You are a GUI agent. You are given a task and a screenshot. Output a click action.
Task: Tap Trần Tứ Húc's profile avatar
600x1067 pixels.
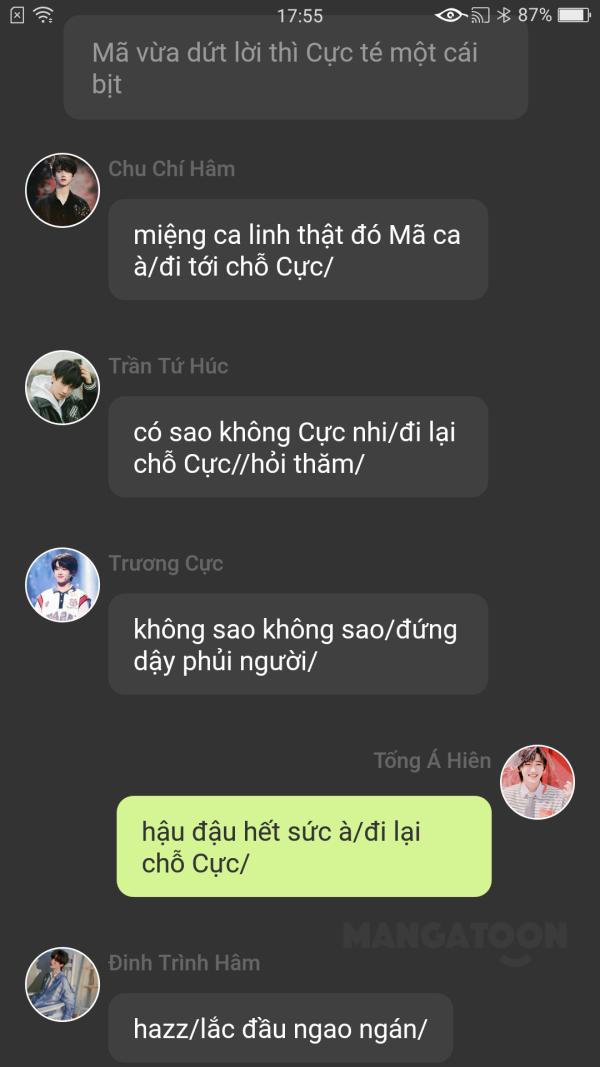point(63,388)
